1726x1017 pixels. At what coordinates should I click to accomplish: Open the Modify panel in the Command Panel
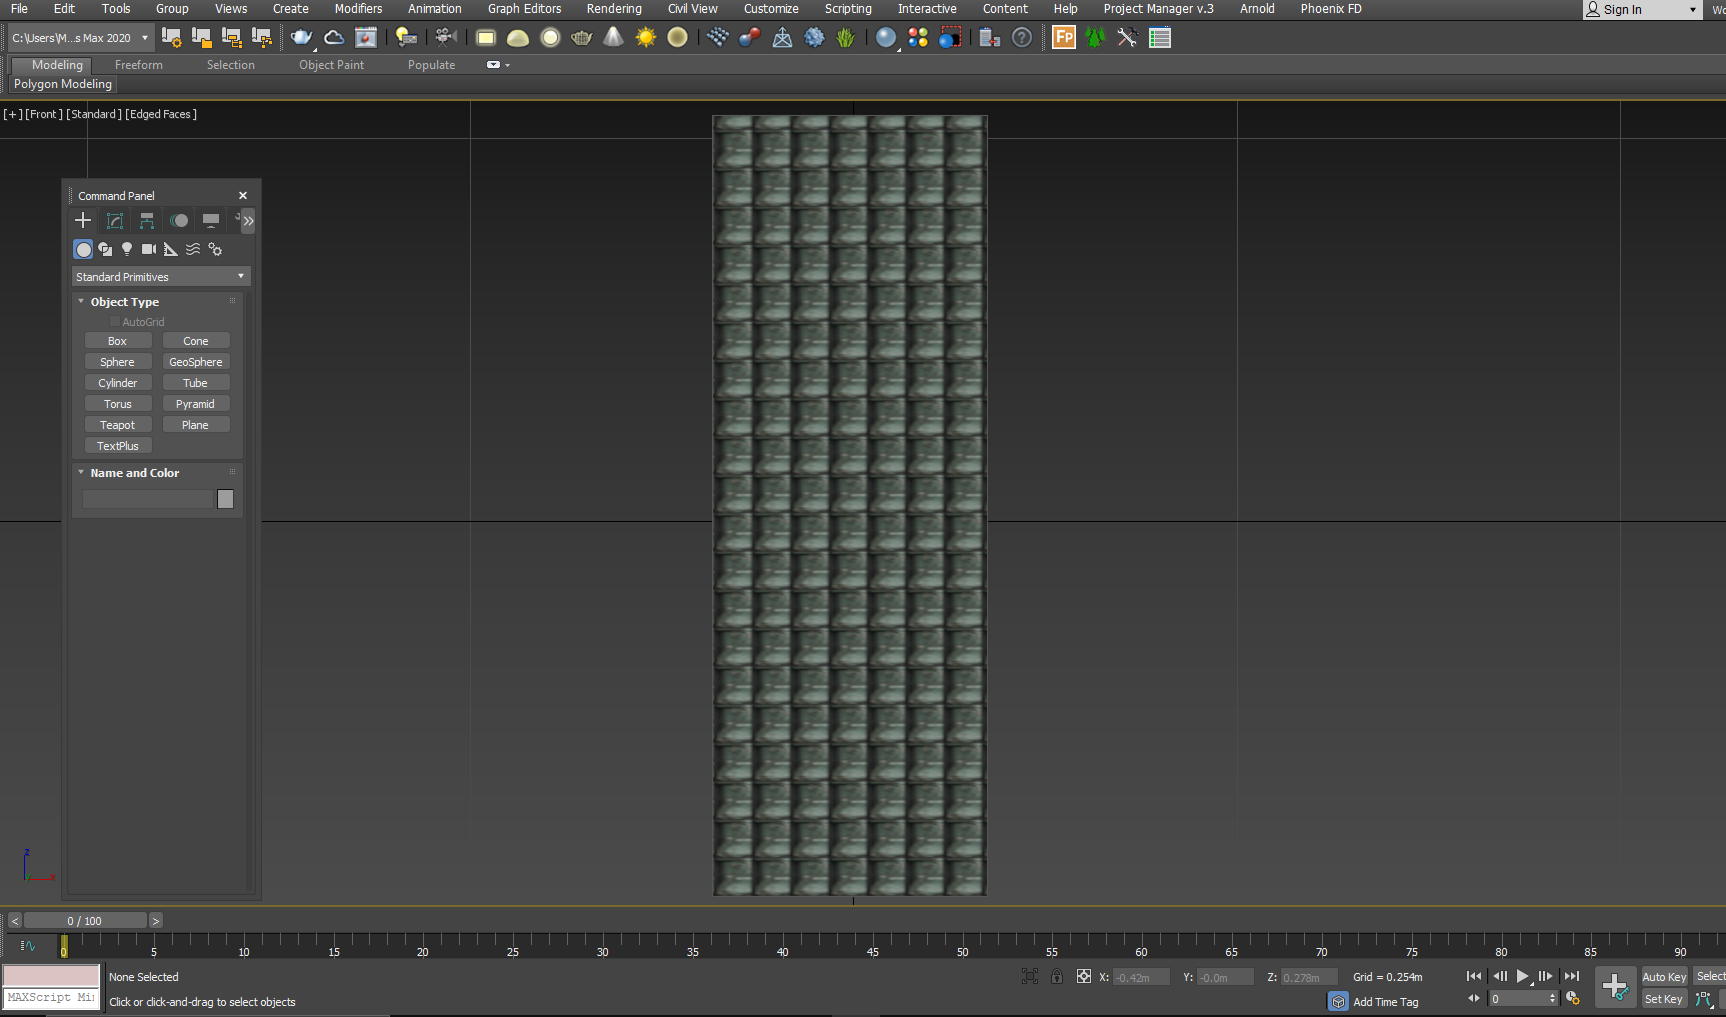(x=115, y=220)
